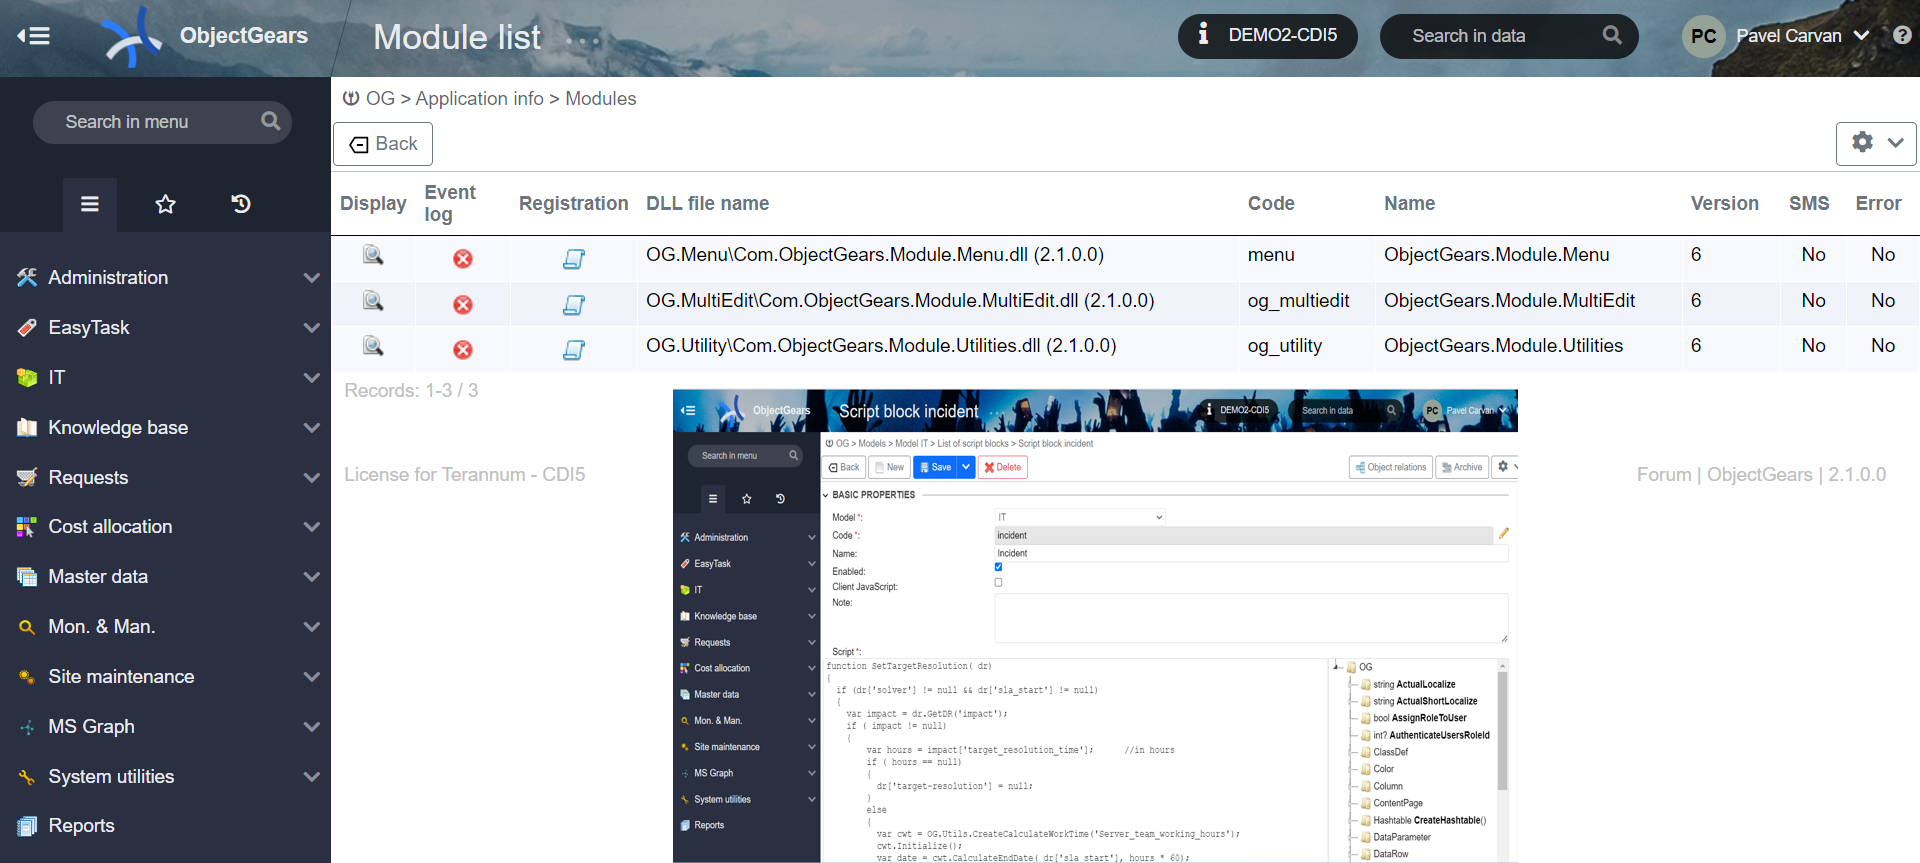Open the Requests menu item
Image resolution: width=1920 pixels, height=863 pixels.
pyautogui.click(x=88, y=478)
